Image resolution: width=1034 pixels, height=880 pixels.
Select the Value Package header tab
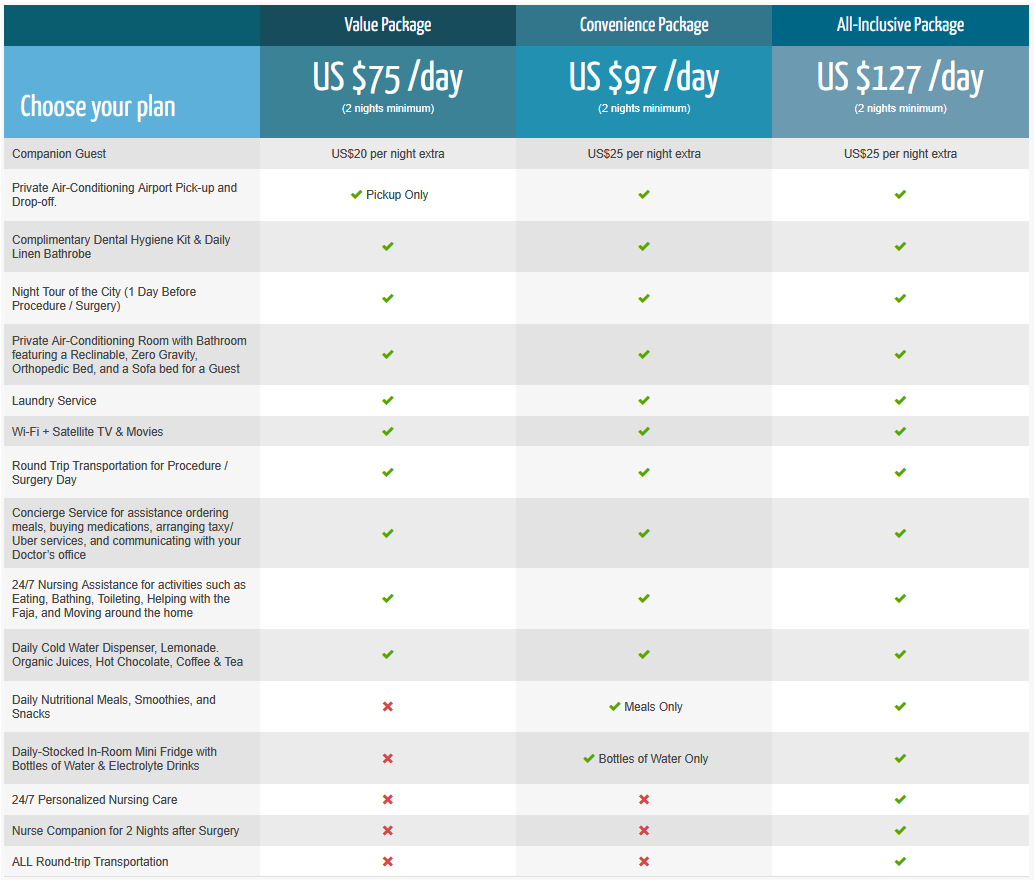point(388,25)
